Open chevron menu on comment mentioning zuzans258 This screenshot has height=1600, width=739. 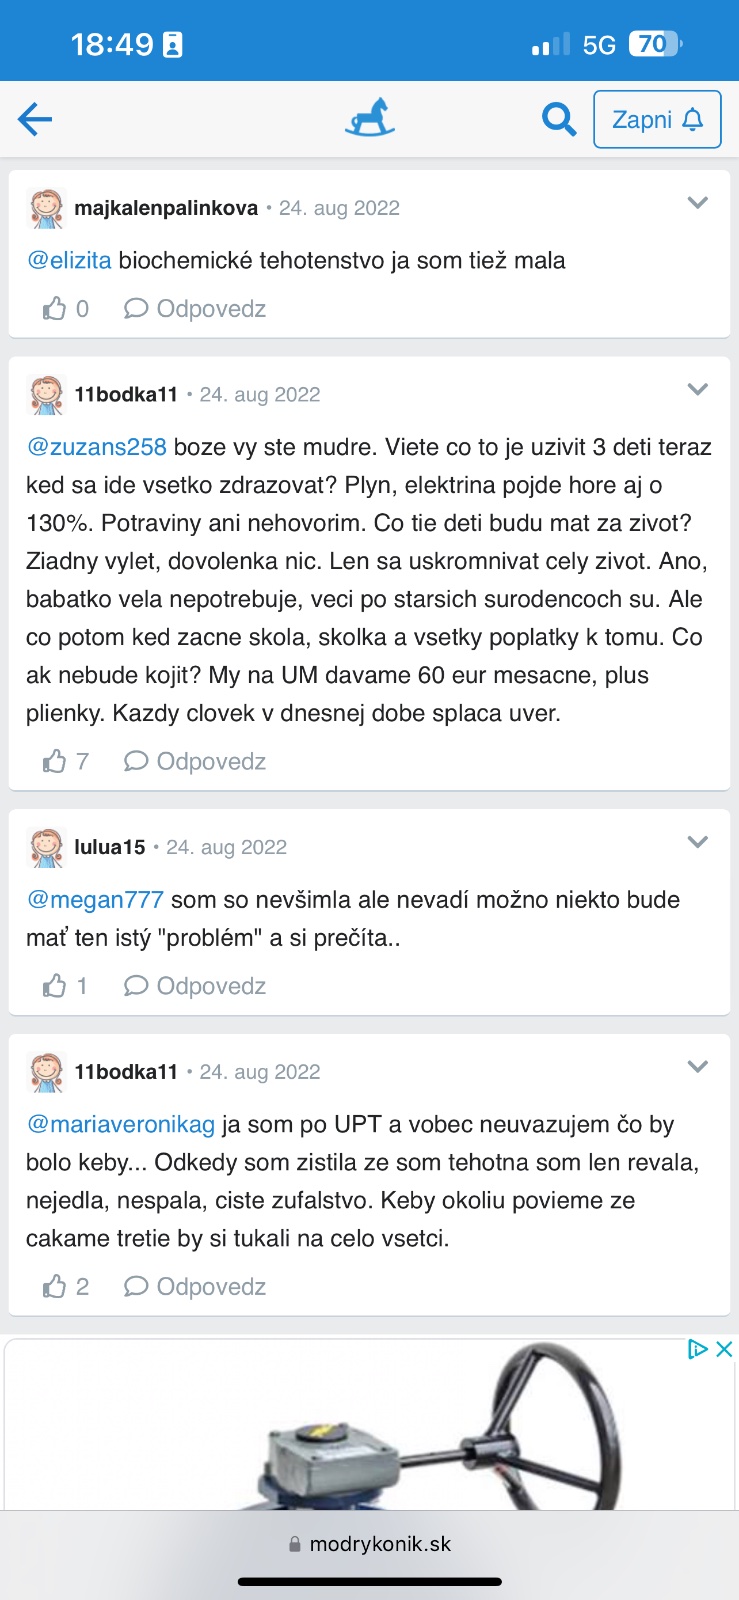tap(698, 389)
